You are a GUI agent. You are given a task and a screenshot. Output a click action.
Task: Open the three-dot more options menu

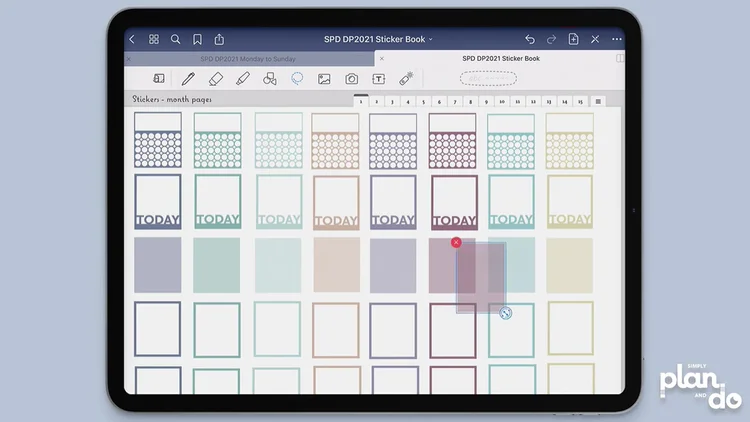[x=617, y=39]
